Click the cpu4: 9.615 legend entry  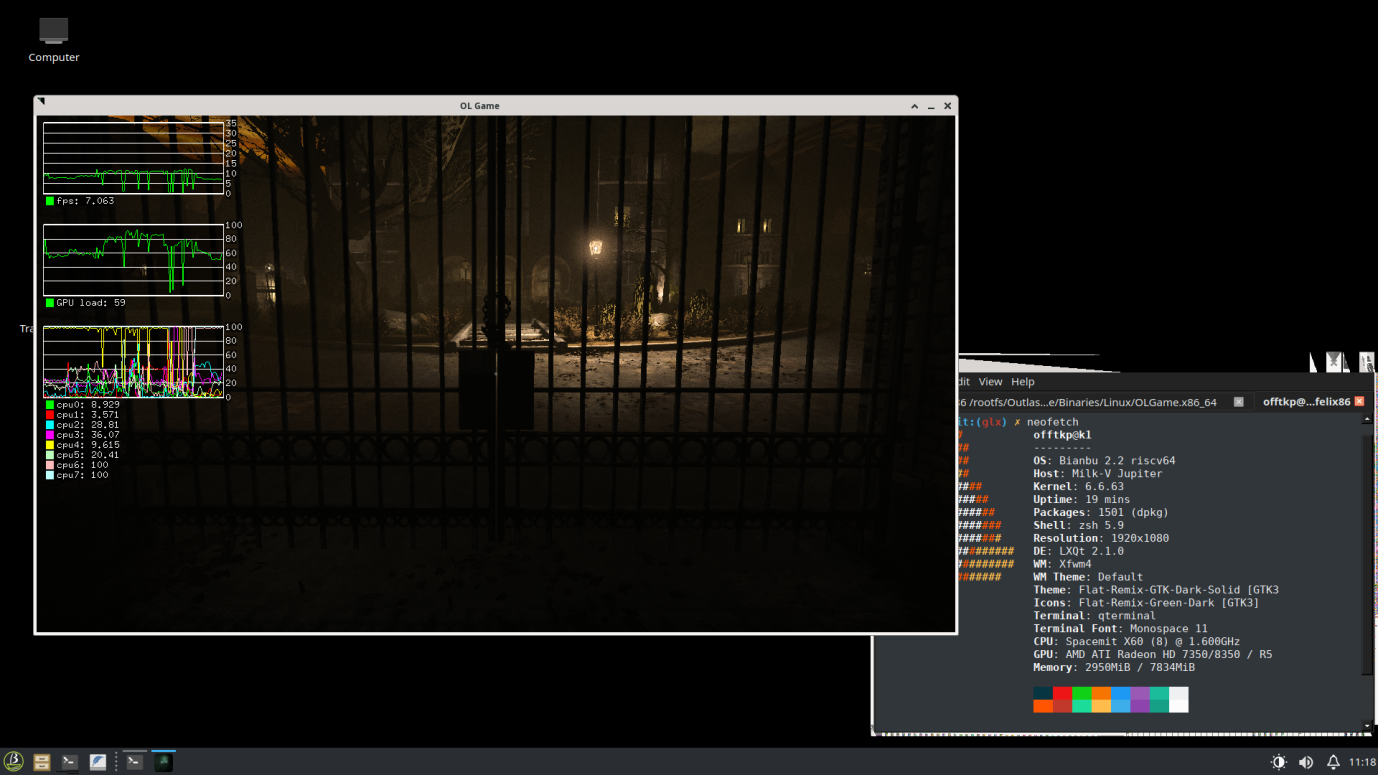[83, 445]
